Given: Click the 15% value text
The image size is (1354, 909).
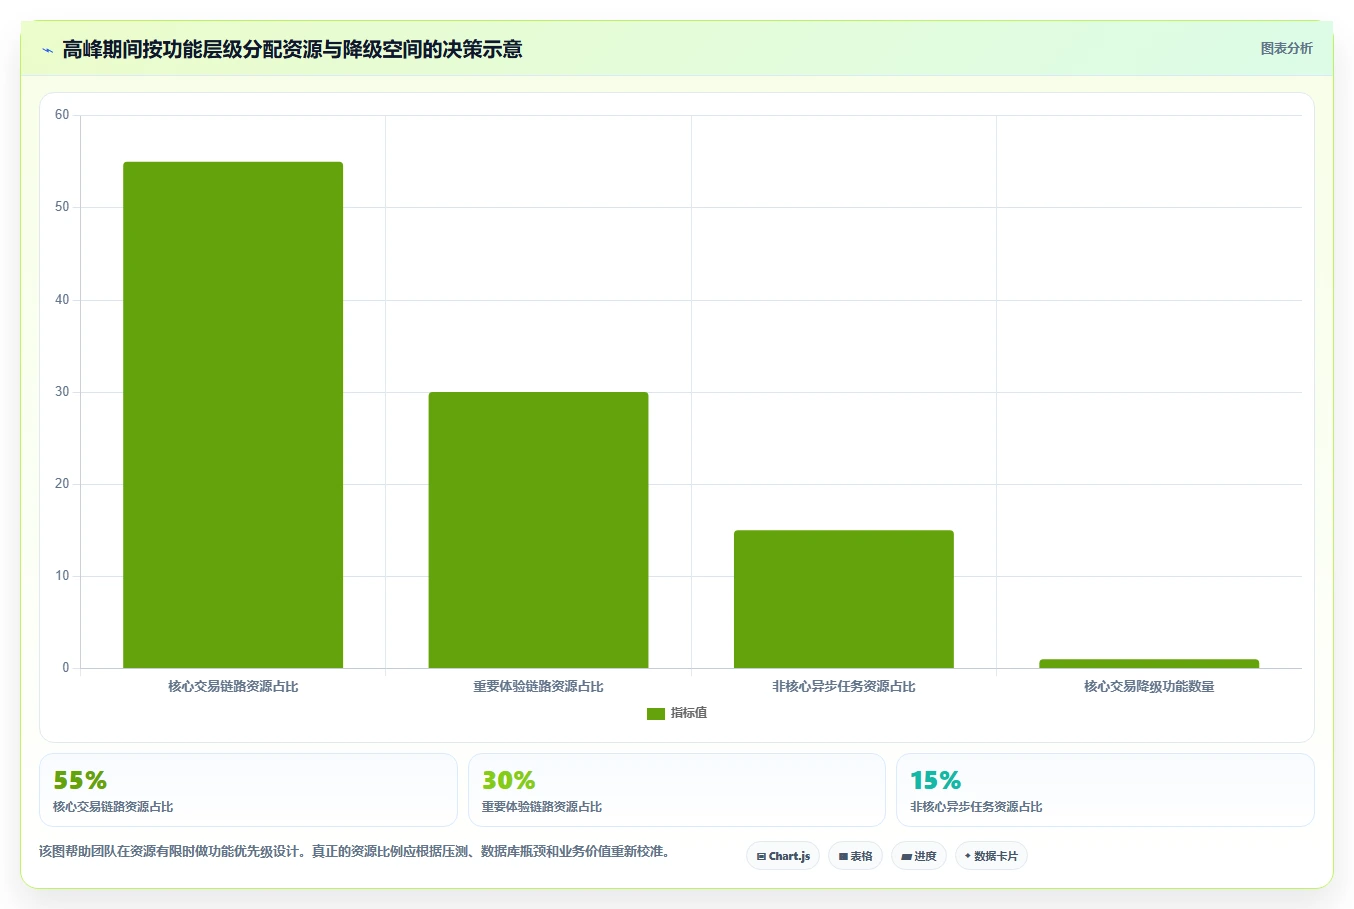Looking at the screenshot, I should [x=935, y=780].
